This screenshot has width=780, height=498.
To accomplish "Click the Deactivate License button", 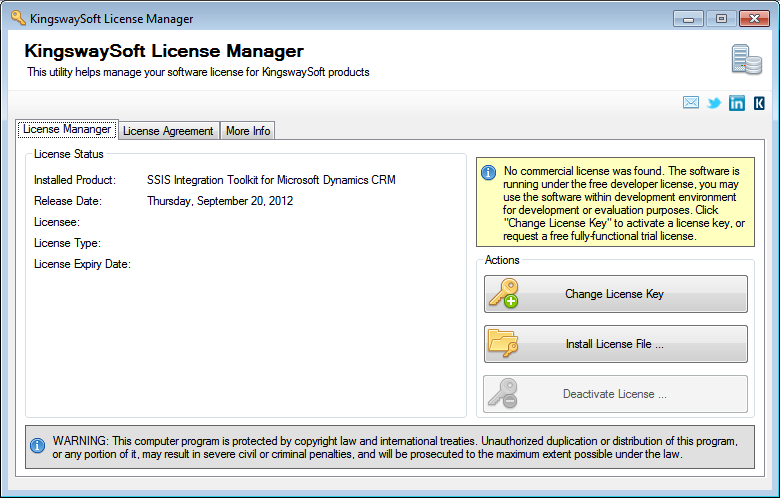I will pos(615,394).
